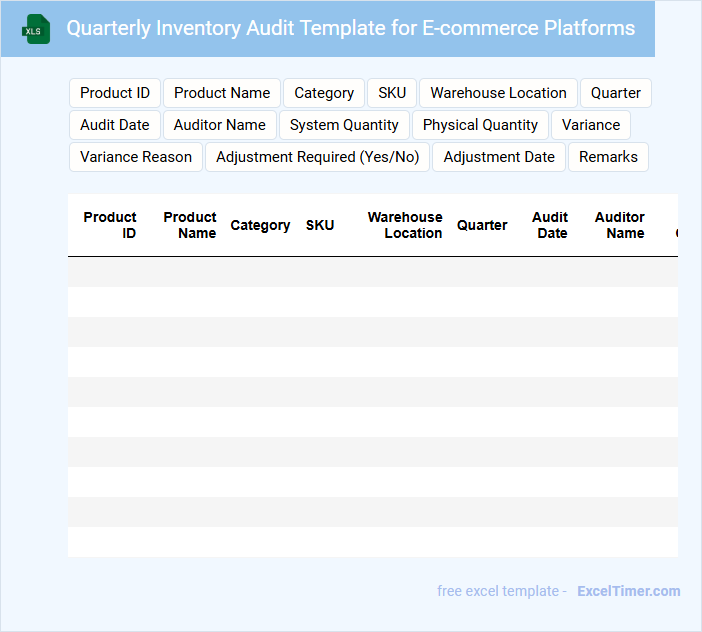
Task: Choose the Category tag chip
Action: (324, 93)
